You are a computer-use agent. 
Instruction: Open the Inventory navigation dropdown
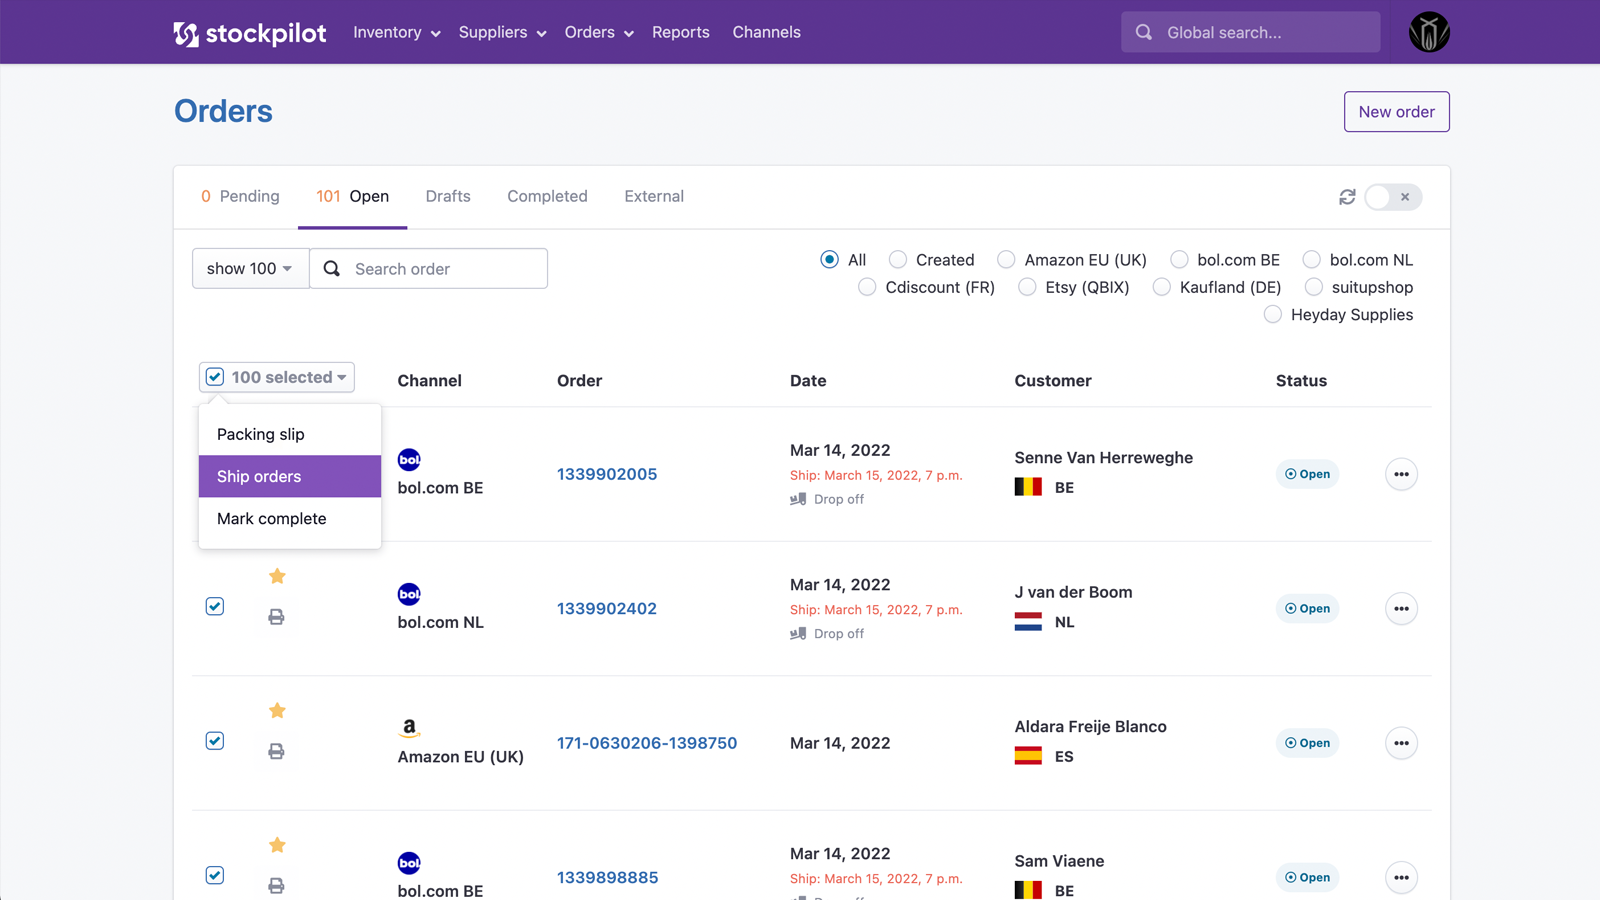[x=396, y=32]
